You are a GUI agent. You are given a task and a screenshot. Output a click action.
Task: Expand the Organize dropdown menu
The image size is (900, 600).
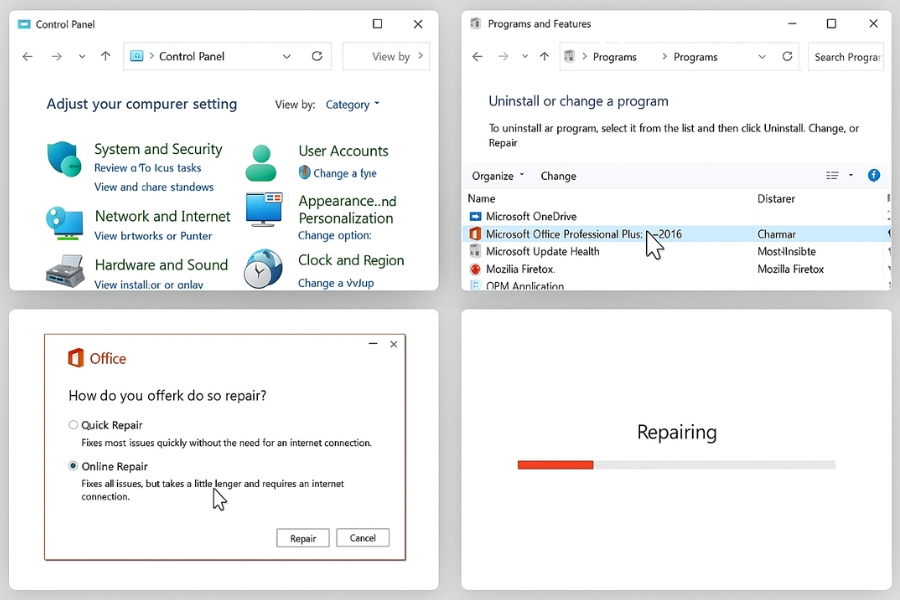pos(497,176)
